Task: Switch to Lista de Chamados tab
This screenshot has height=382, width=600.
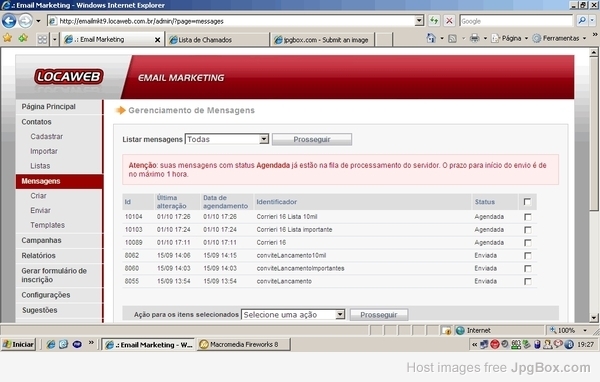Action: tap(217, 39)
